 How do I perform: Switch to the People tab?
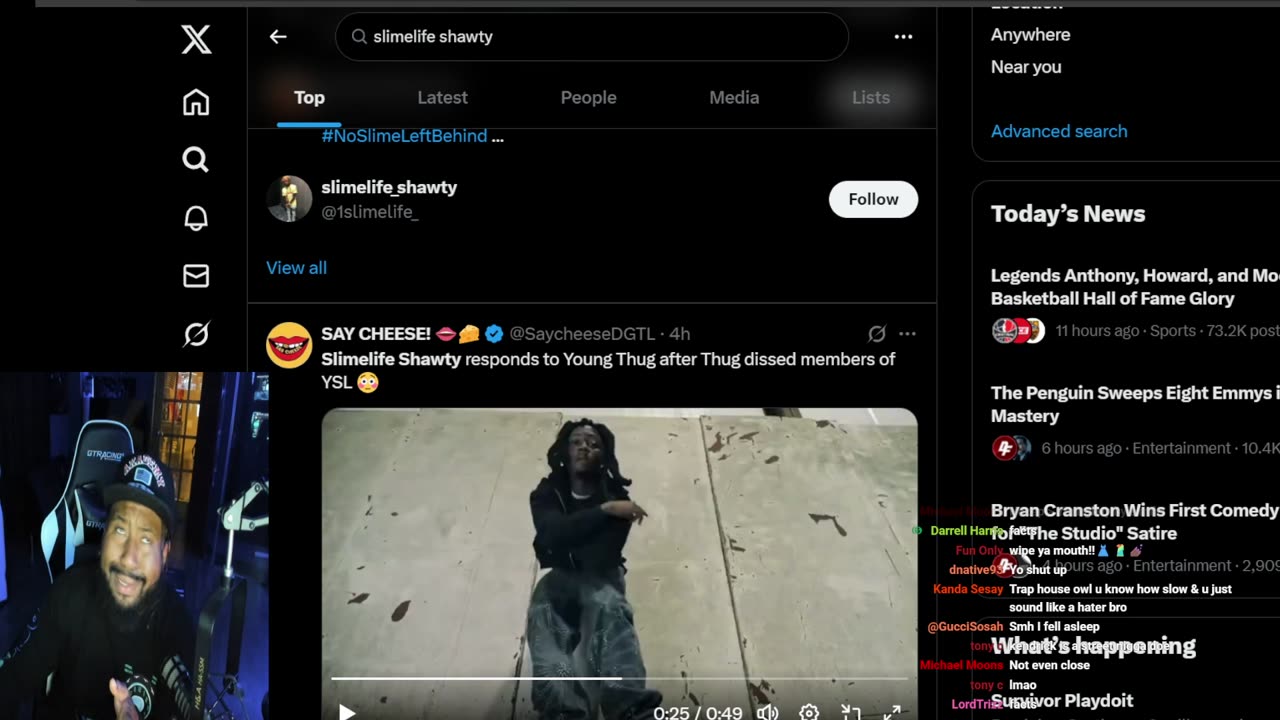coord(588,98)
